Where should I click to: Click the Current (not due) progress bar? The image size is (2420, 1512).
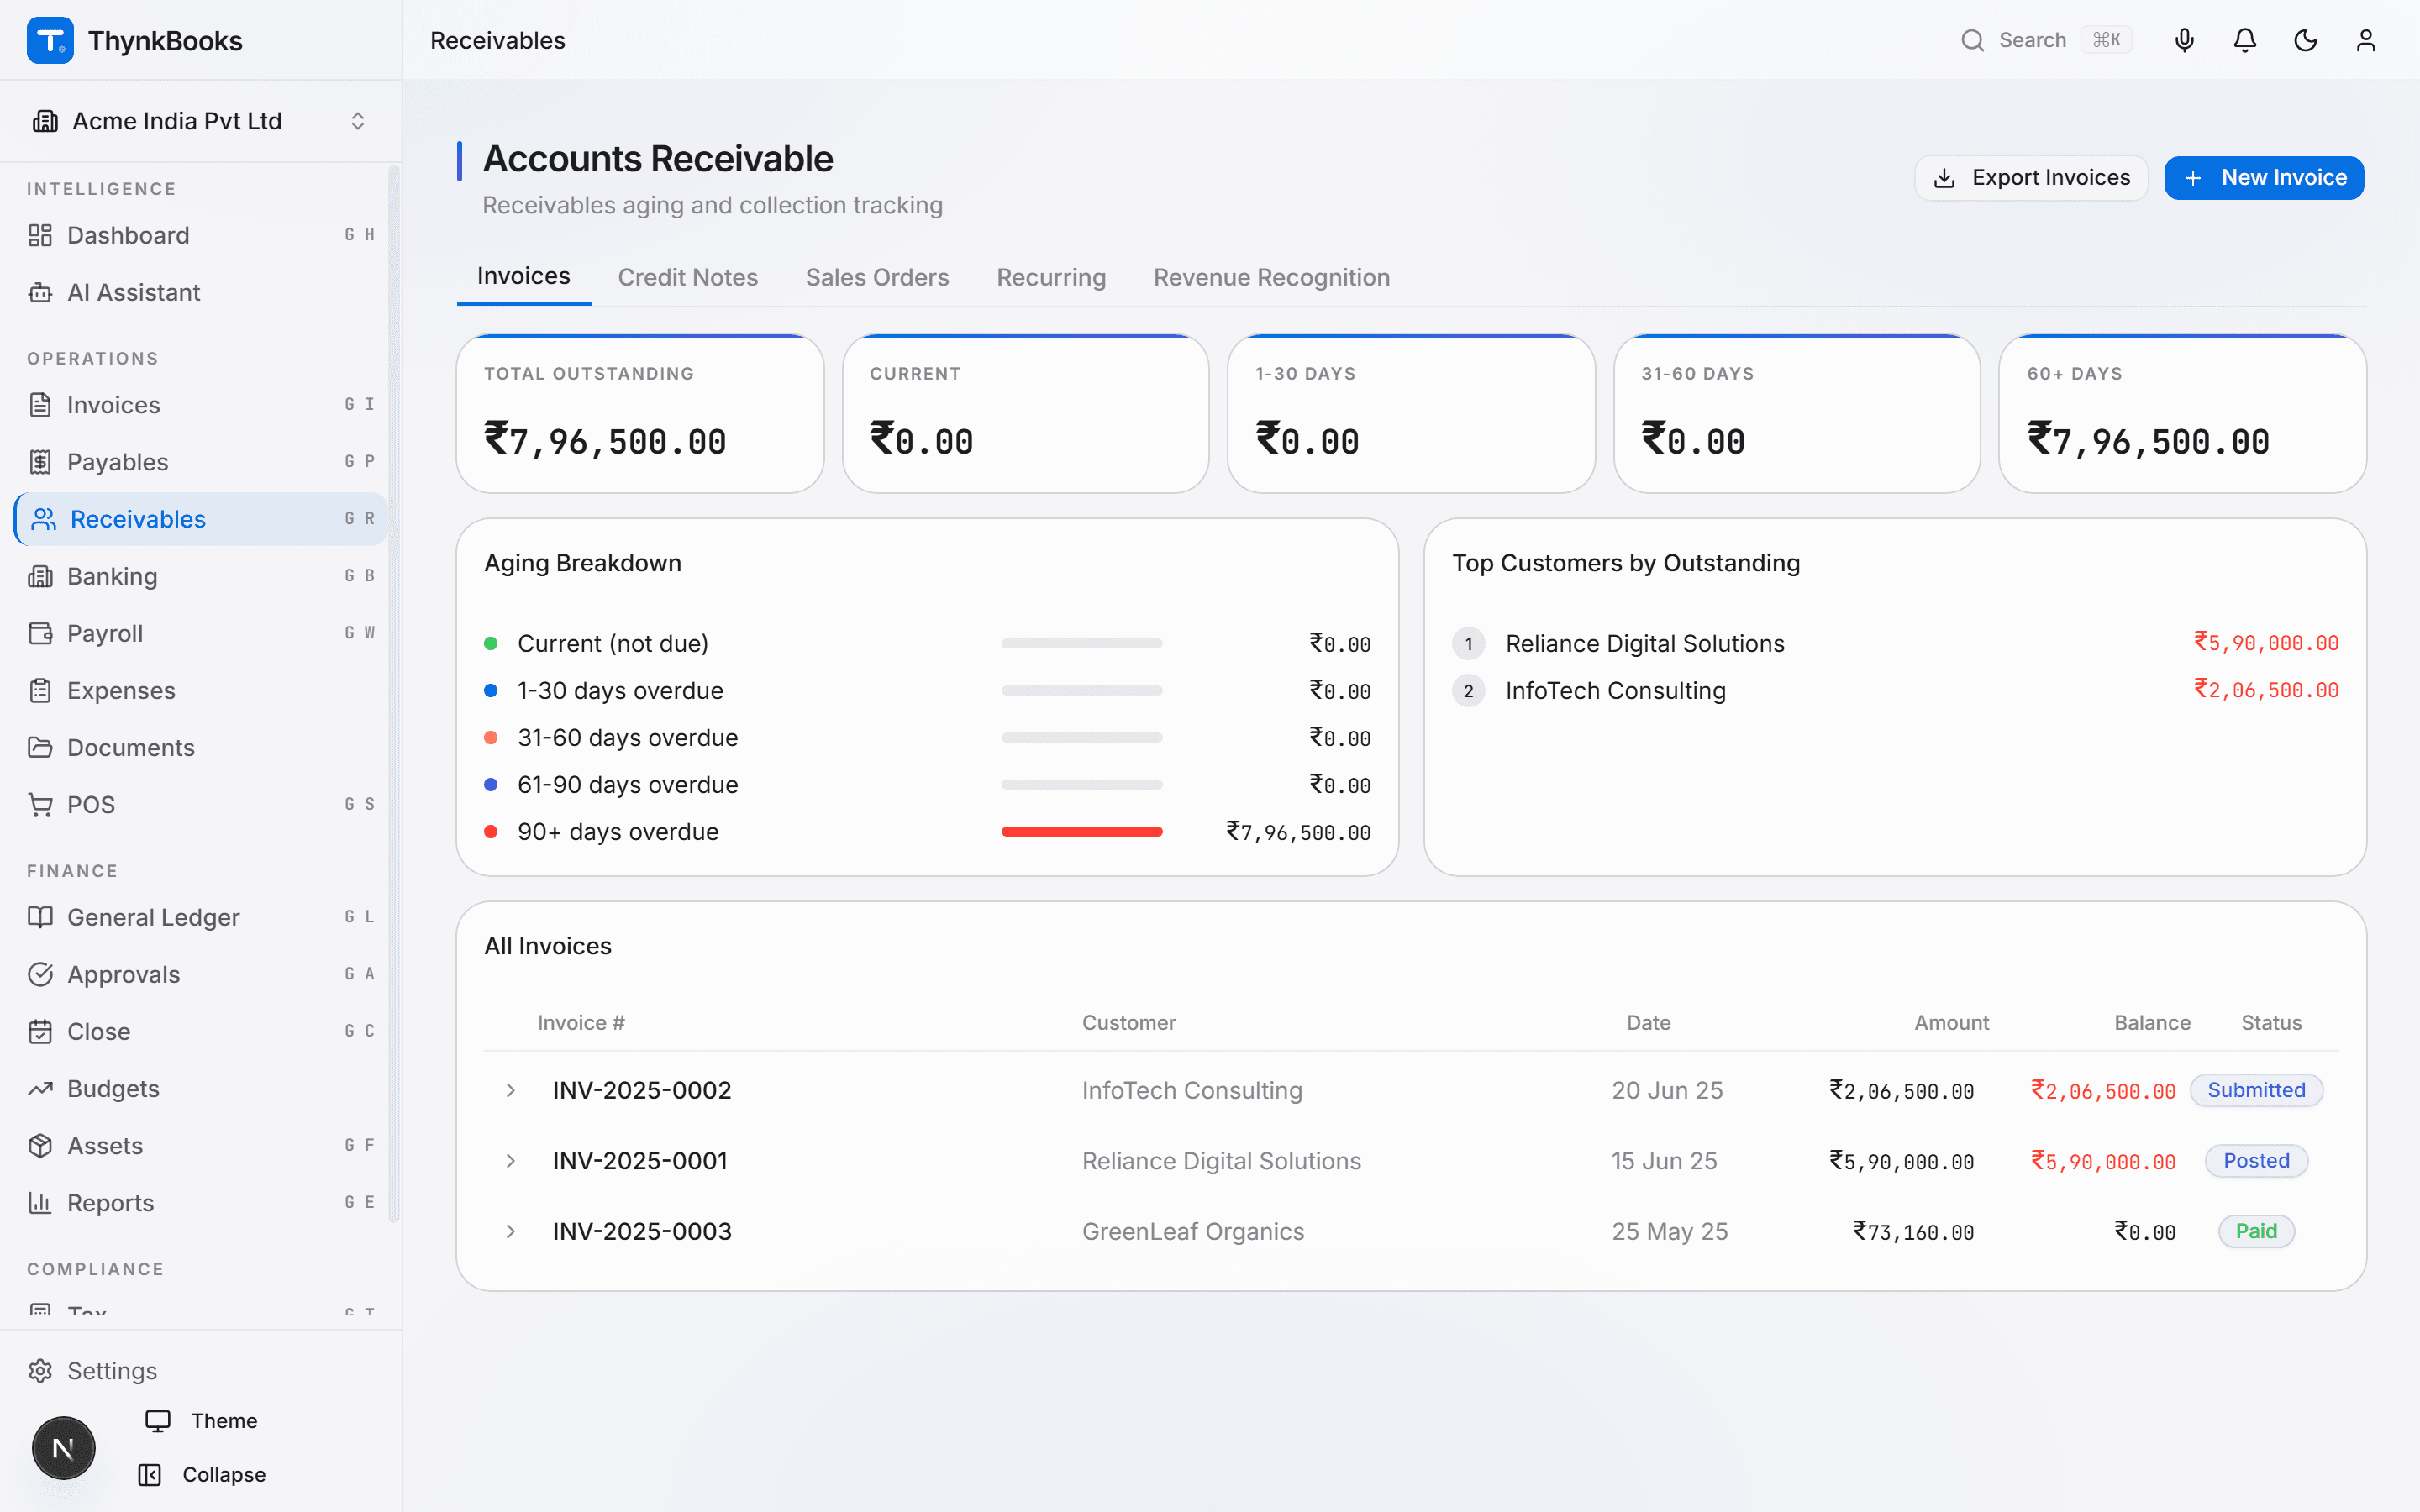1082,644
